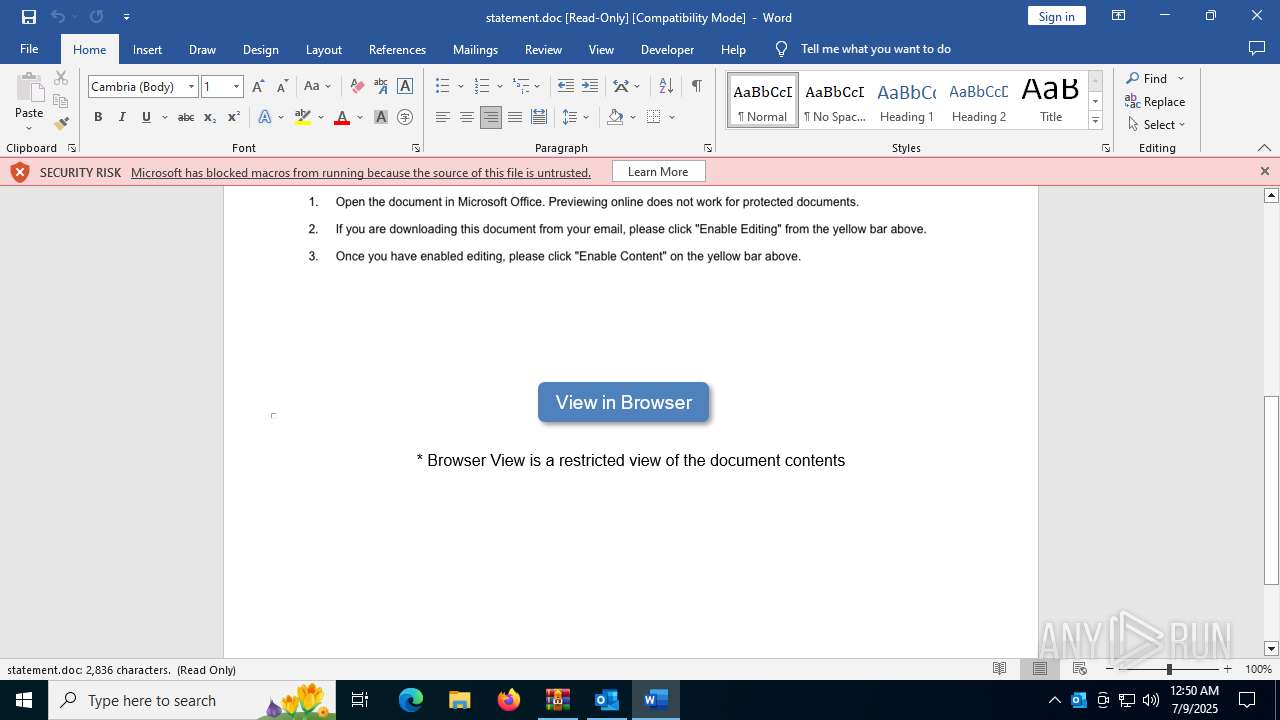Click the Ribbon Display Options icon
Viewport: 1280px width, 720px height.
tap(1119, 16)
